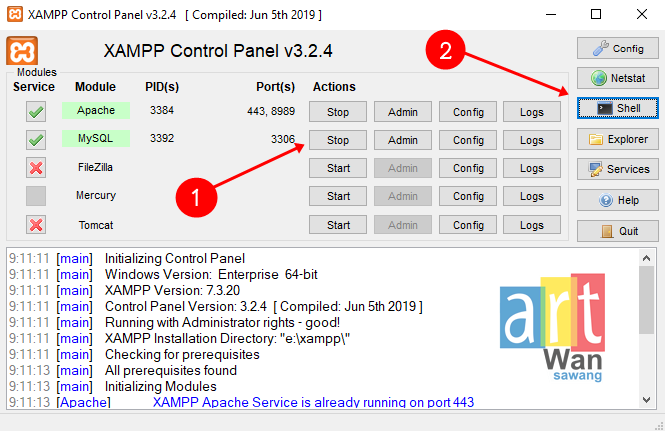Click the Apache service already running log line
Screen dimensions: 665x431
(313, 402)
